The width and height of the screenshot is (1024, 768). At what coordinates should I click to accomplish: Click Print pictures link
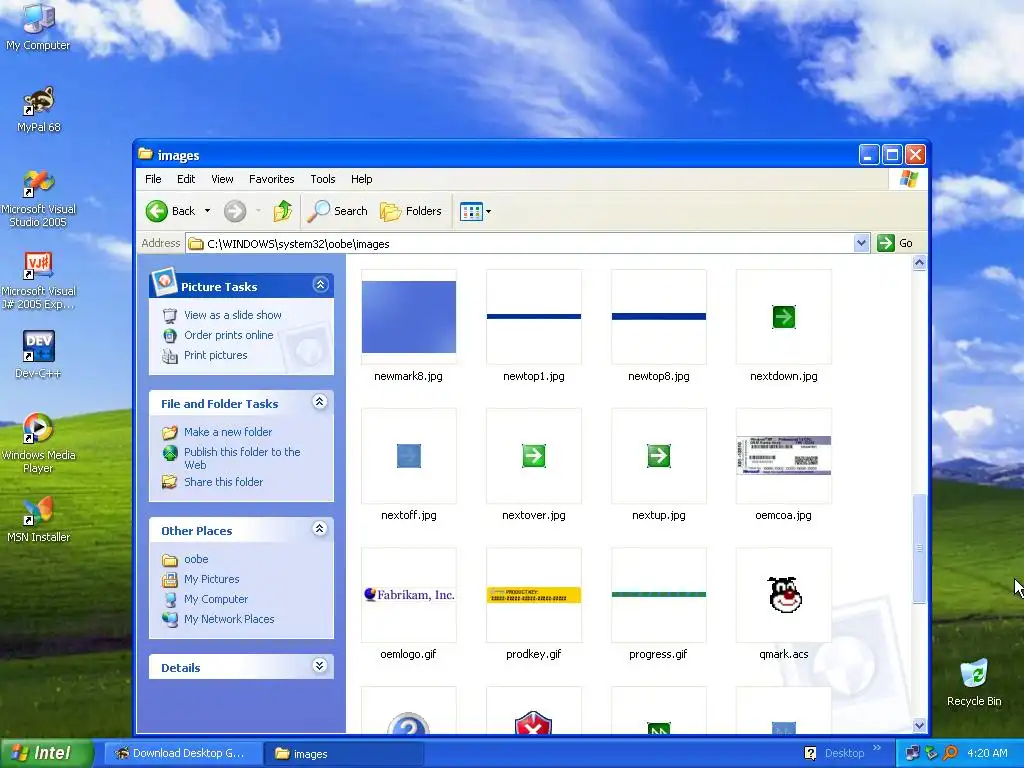click(x=216, y=355)
